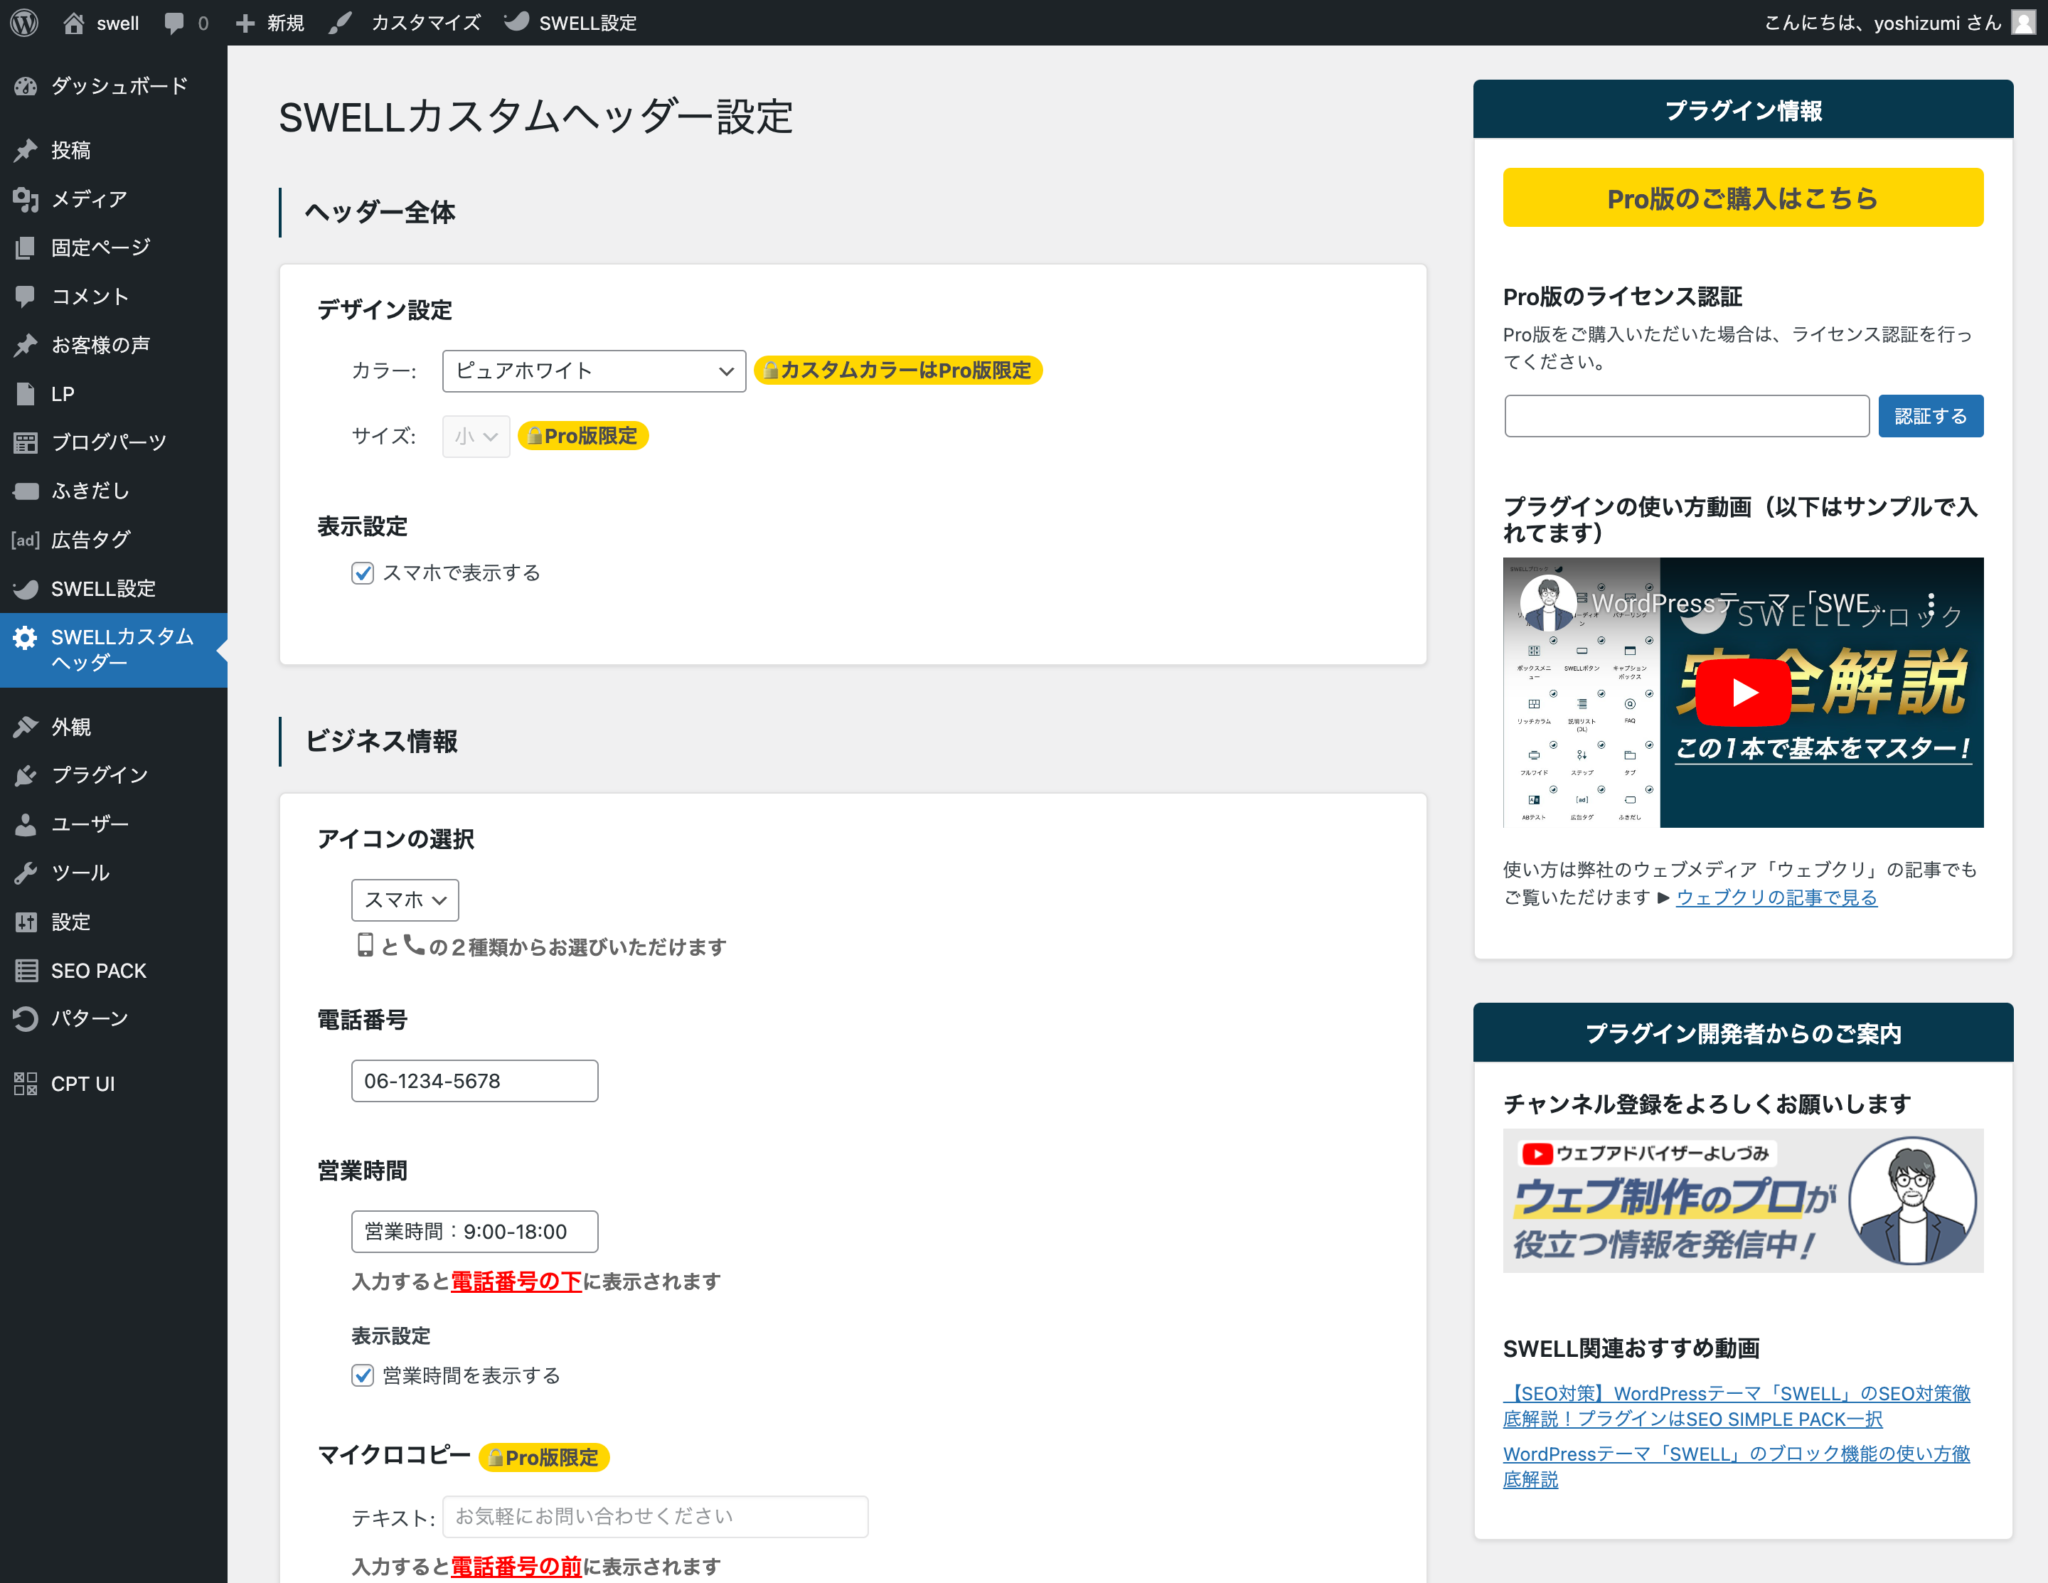
Task: Open SWELL設定 in the top admin bar
Action: [588, 22]
